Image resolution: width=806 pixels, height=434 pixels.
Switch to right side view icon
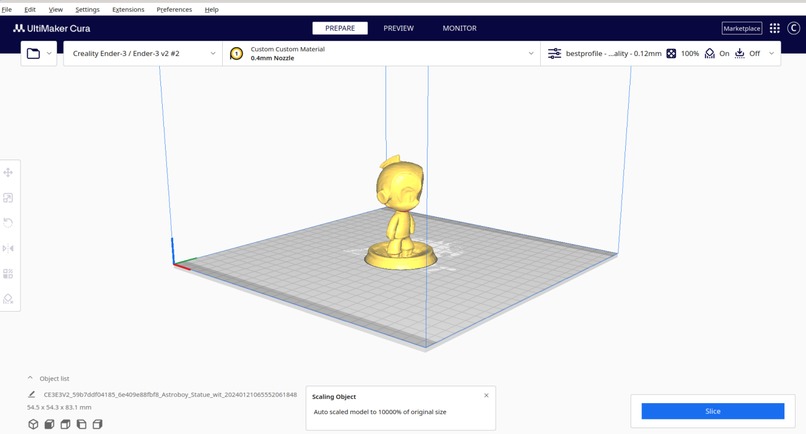[x=98, y=424]
